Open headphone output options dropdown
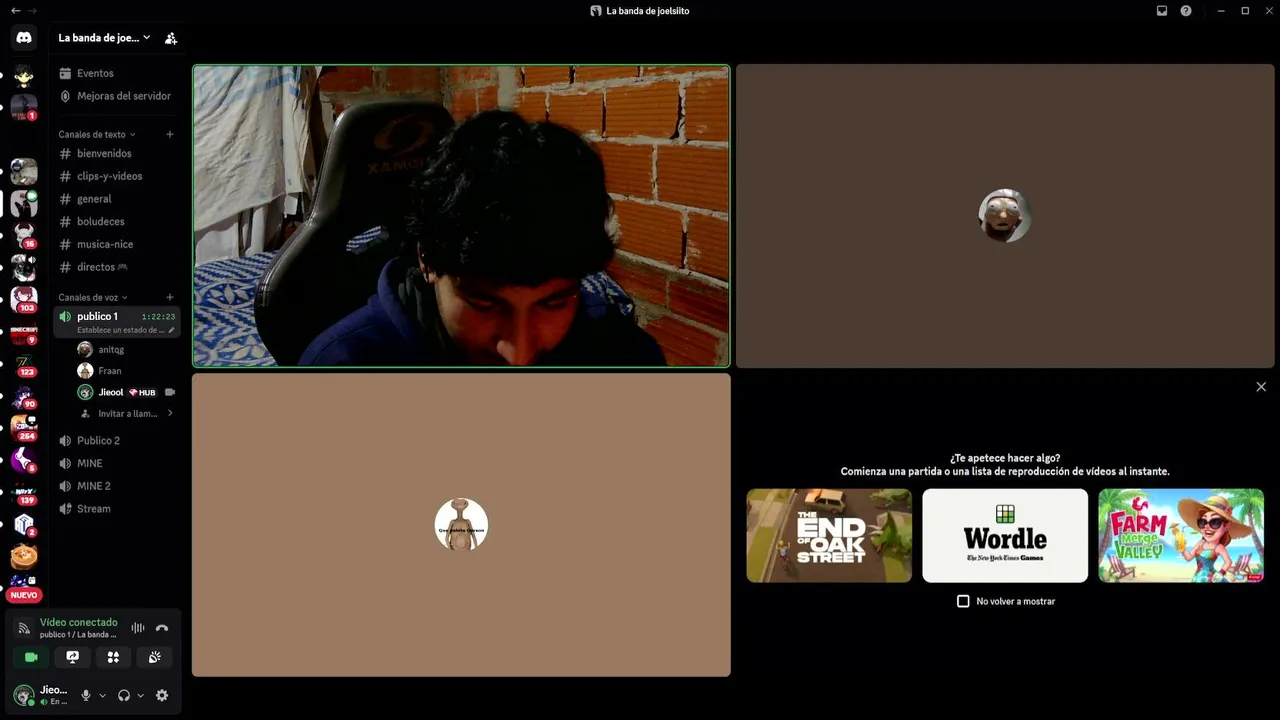Viewport: 1280px width, 720px height. 140,695
